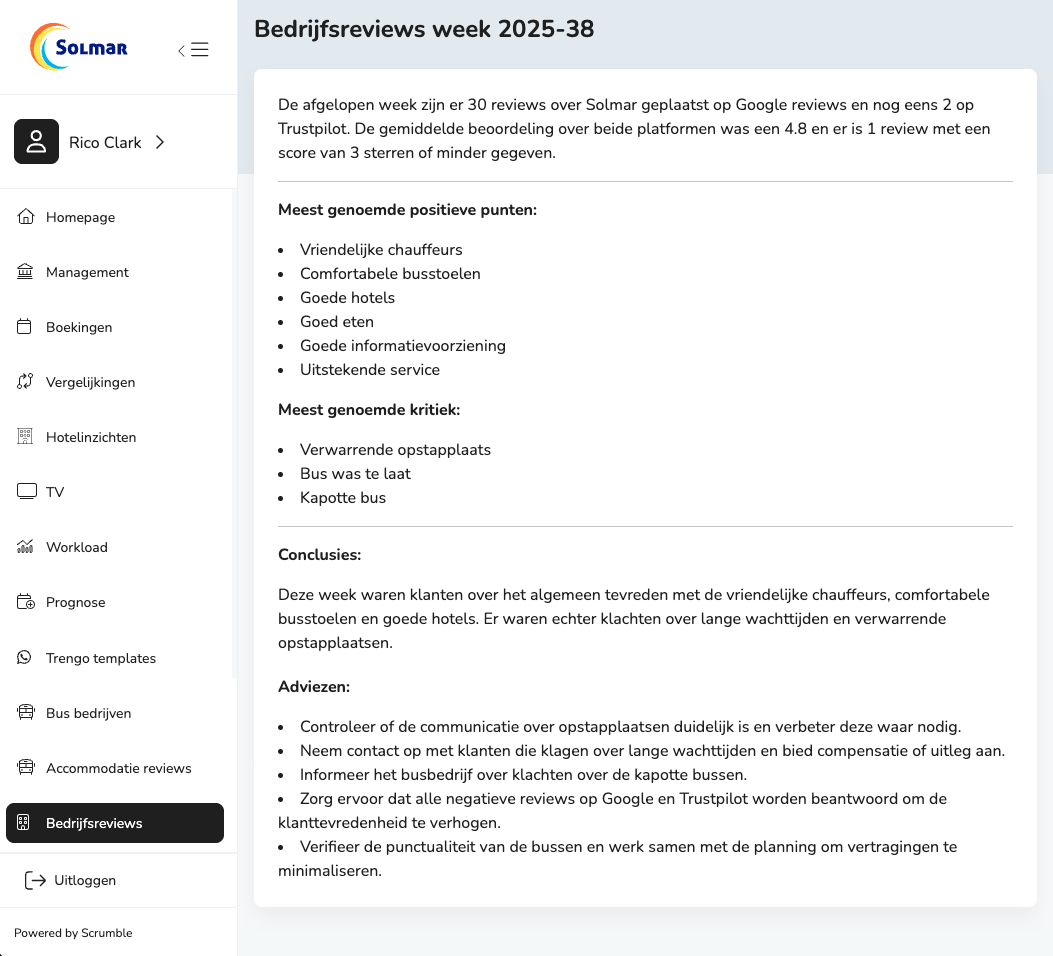Click the Vergelijkingen compare icon

coord(26,382)
